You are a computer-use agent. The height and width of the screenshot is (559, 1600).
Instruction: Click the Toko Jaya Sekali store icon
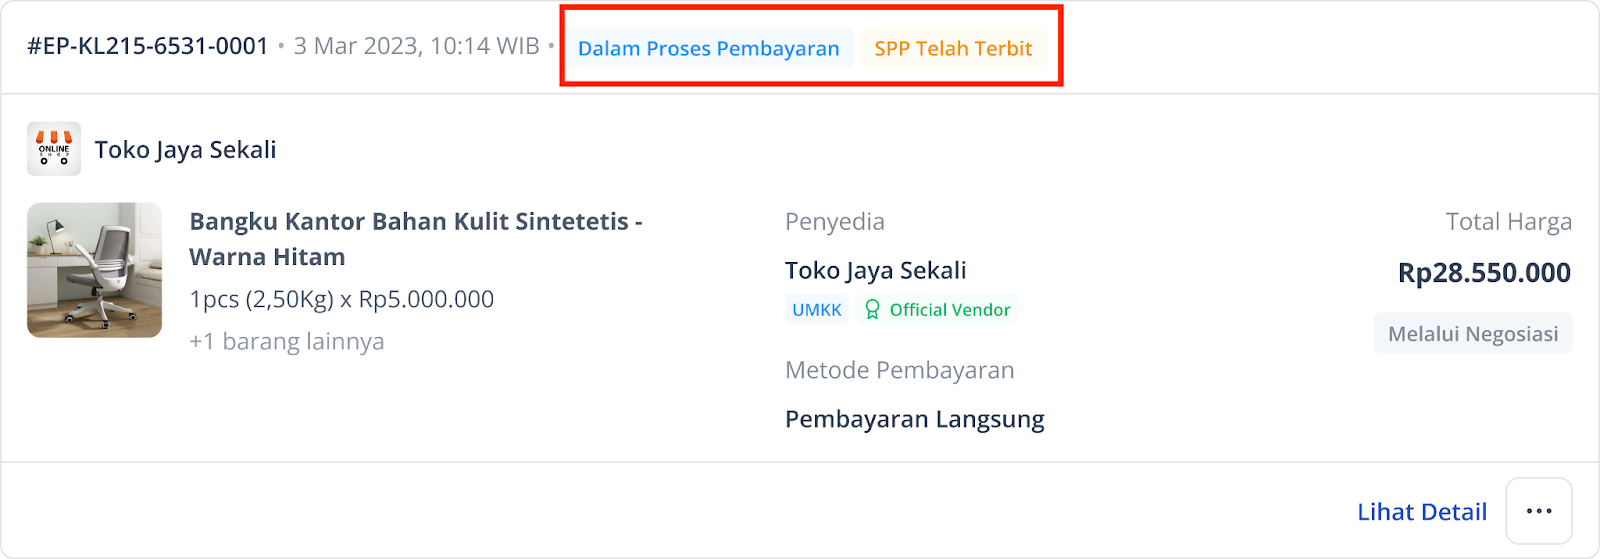(54, 149)
